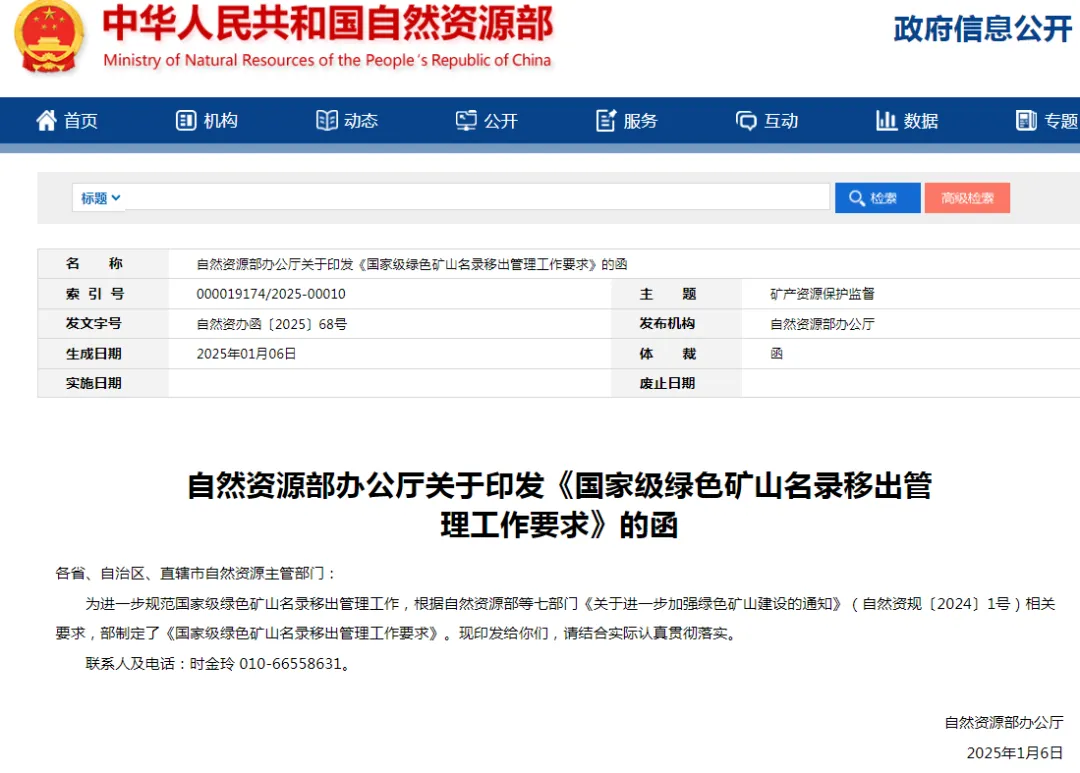1080x773 pixels.
Task: Select the 机构 institution icon in navigation
Action: click(184, 120)
